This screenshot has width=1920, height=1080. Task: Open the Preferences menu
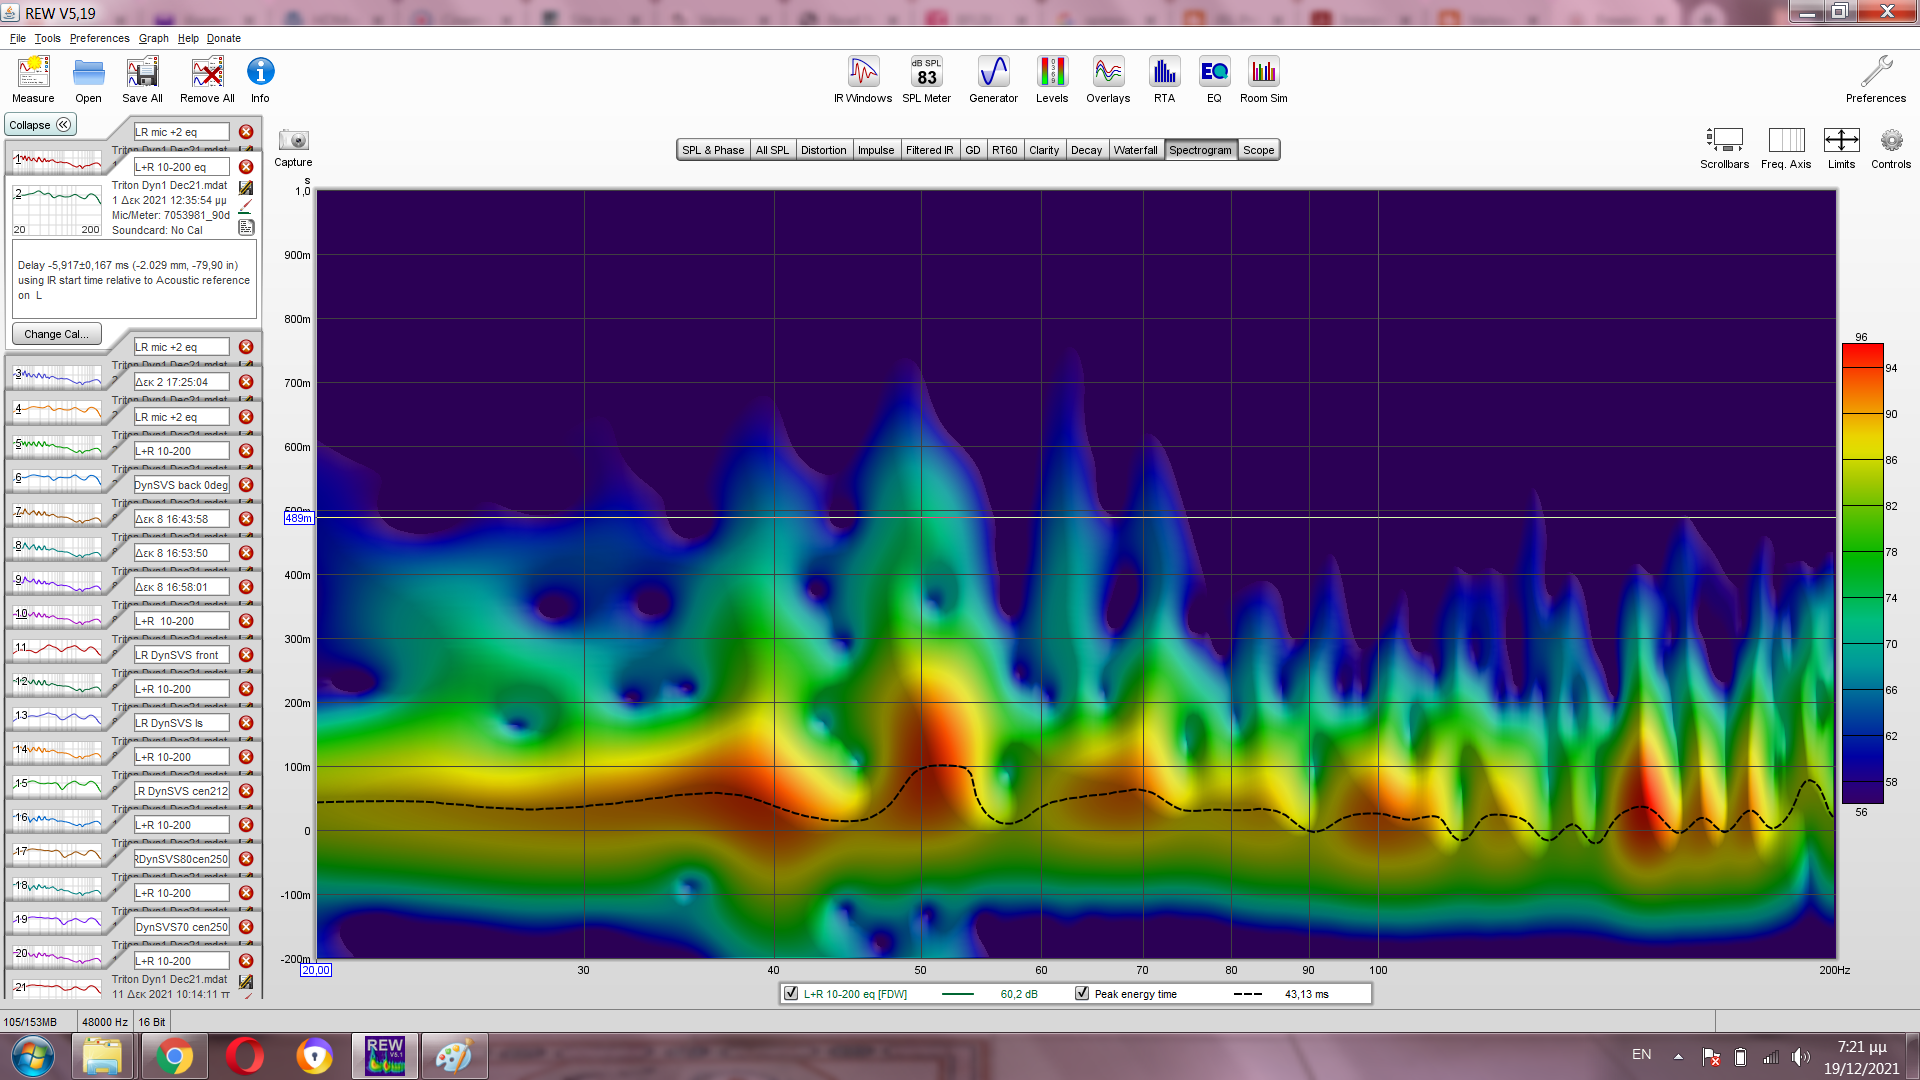click(99, 38)
